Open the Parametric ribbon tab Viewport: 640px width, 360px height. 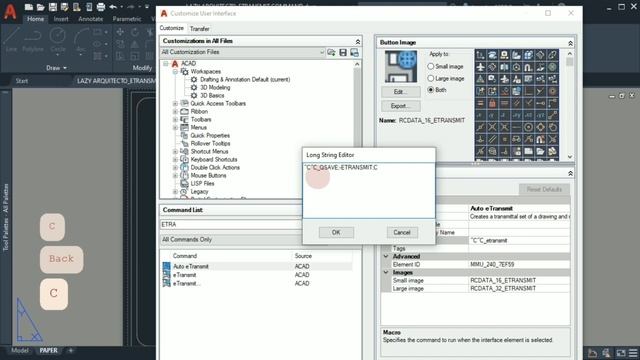click(127, 19)
